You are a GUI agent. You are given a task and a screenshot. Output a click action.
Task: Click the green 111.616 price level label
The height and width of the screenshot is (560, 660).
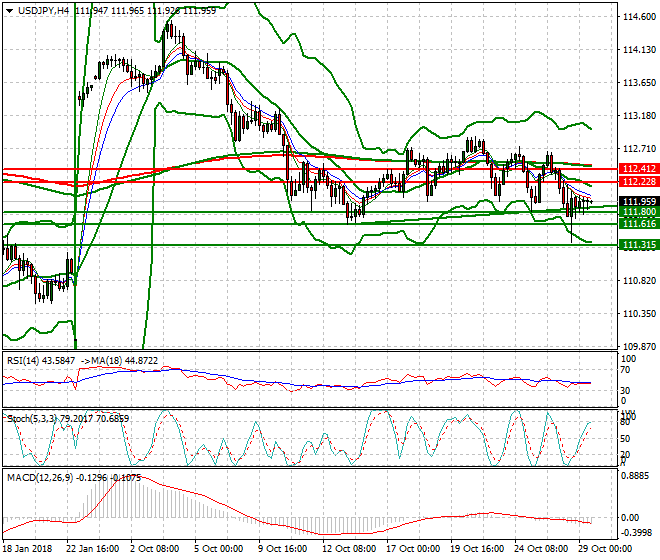[639, 224]
